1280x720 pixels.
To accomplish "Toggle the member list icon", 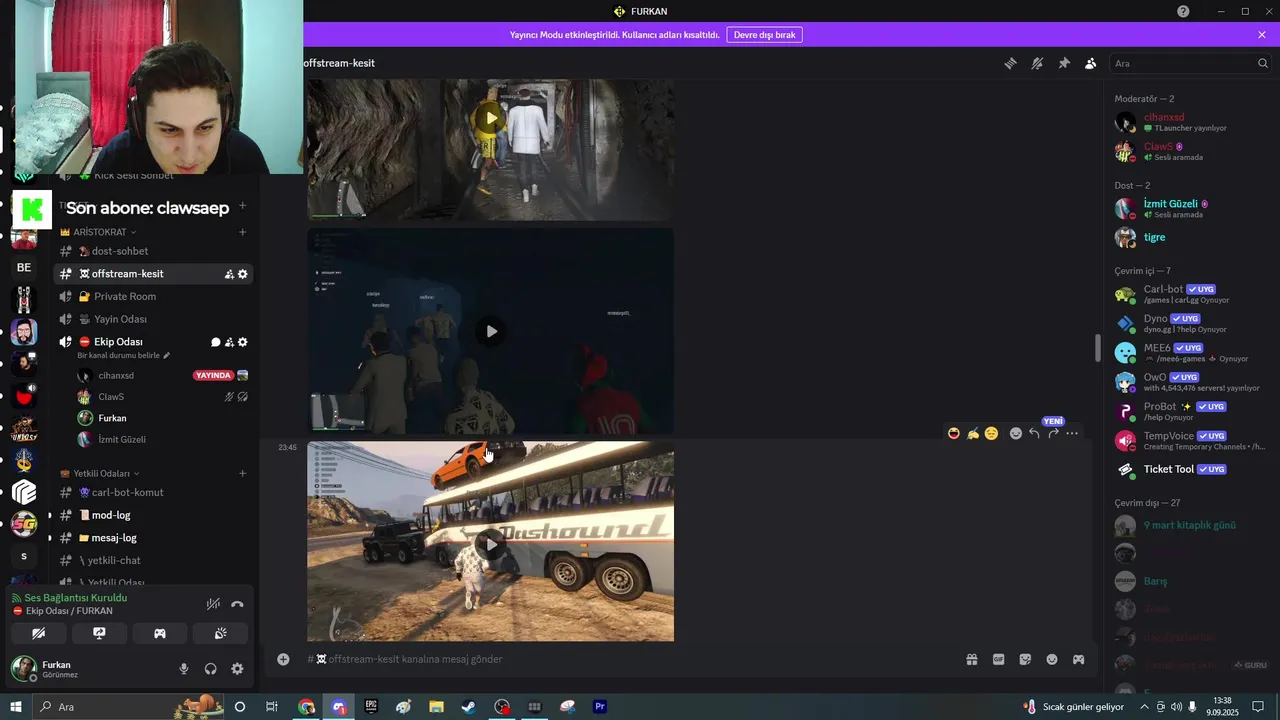I will [x=1091, y=63].
